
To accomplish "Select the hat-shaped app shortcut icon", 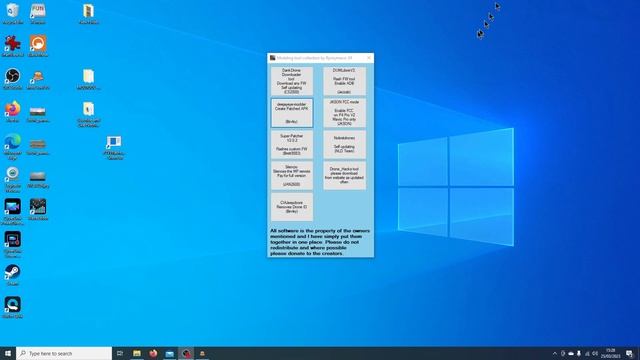I will (x=38, y=79).
